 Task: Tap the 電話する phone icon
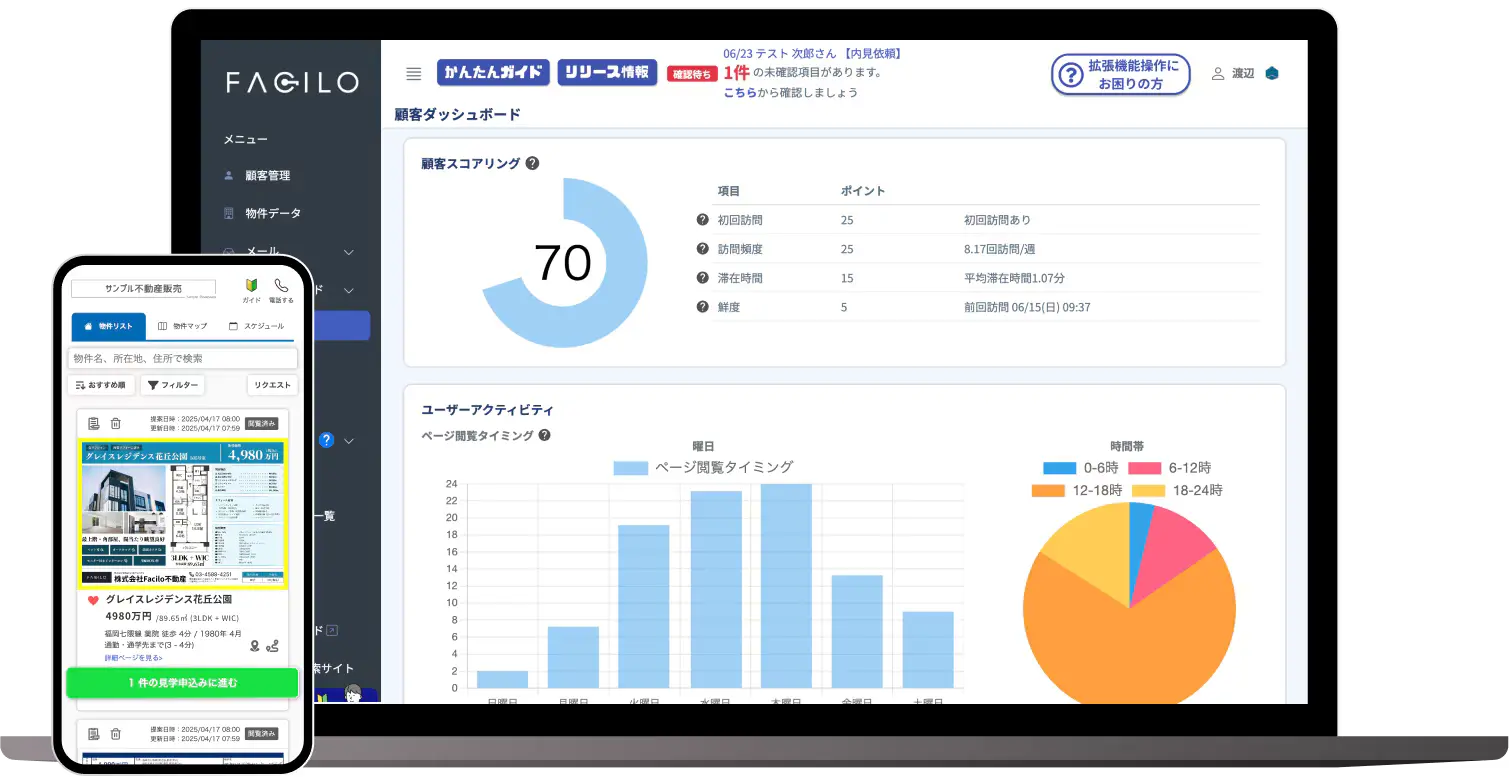pyautogui.click(x=281, y=287)
